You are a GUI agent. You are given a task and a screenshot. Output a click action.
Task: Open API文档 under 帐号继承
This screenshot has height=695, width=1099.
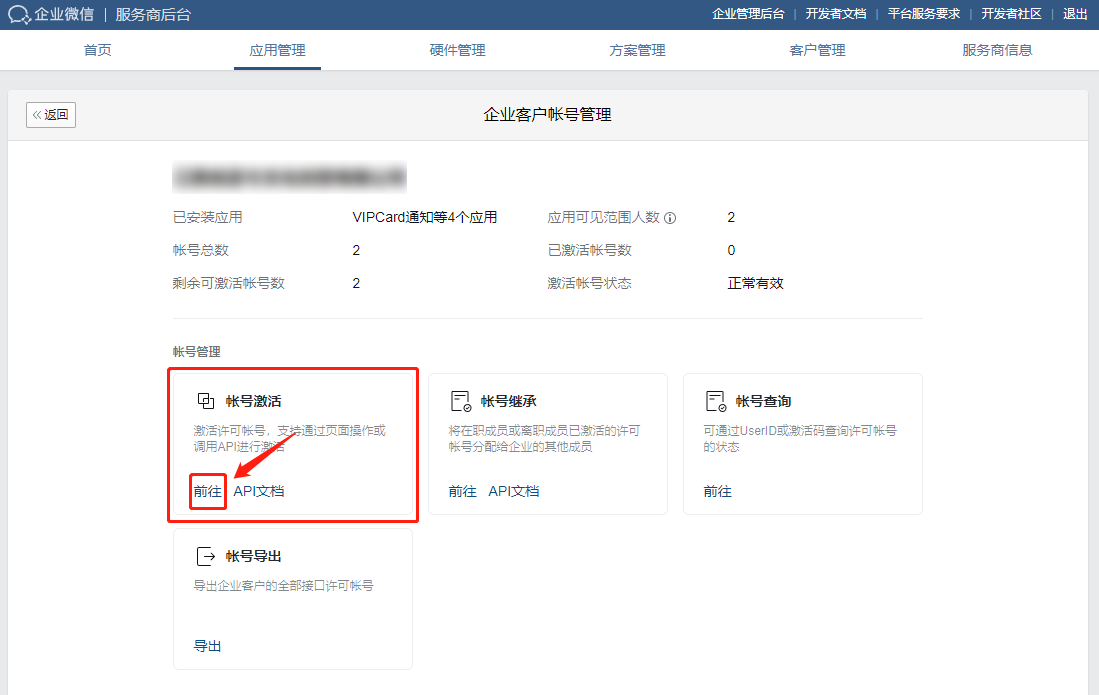(512, 492)
